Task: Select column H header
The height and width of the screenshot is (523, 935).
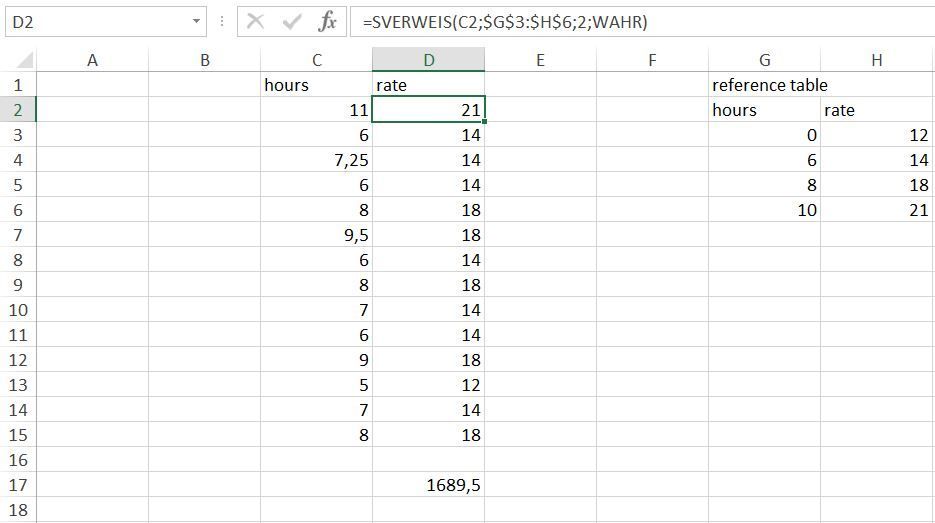Action: click(x=877, y=60)
